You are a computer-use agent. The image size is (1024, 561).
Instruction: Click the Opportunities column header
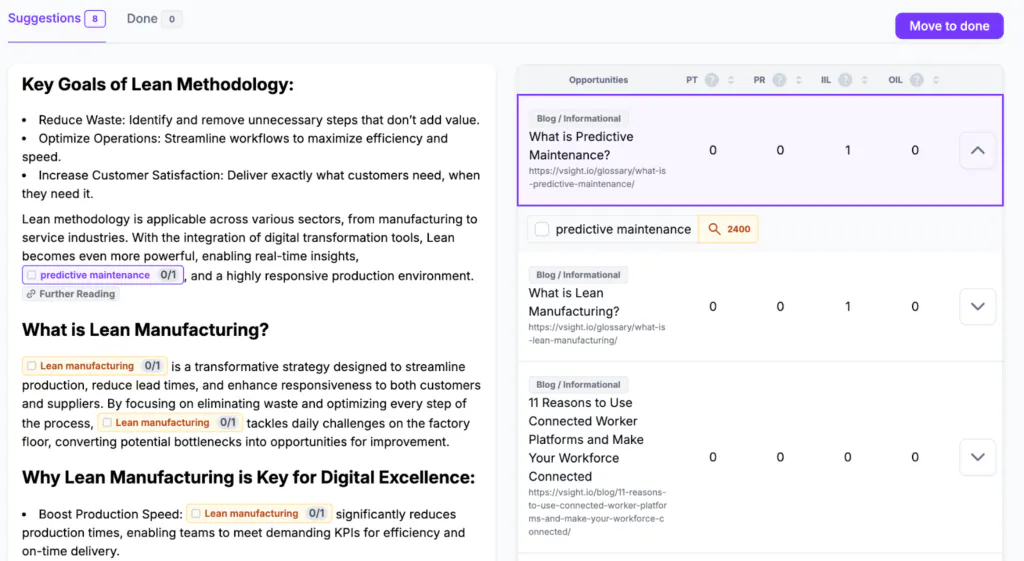pyautogui.click(x=598, y=80)
